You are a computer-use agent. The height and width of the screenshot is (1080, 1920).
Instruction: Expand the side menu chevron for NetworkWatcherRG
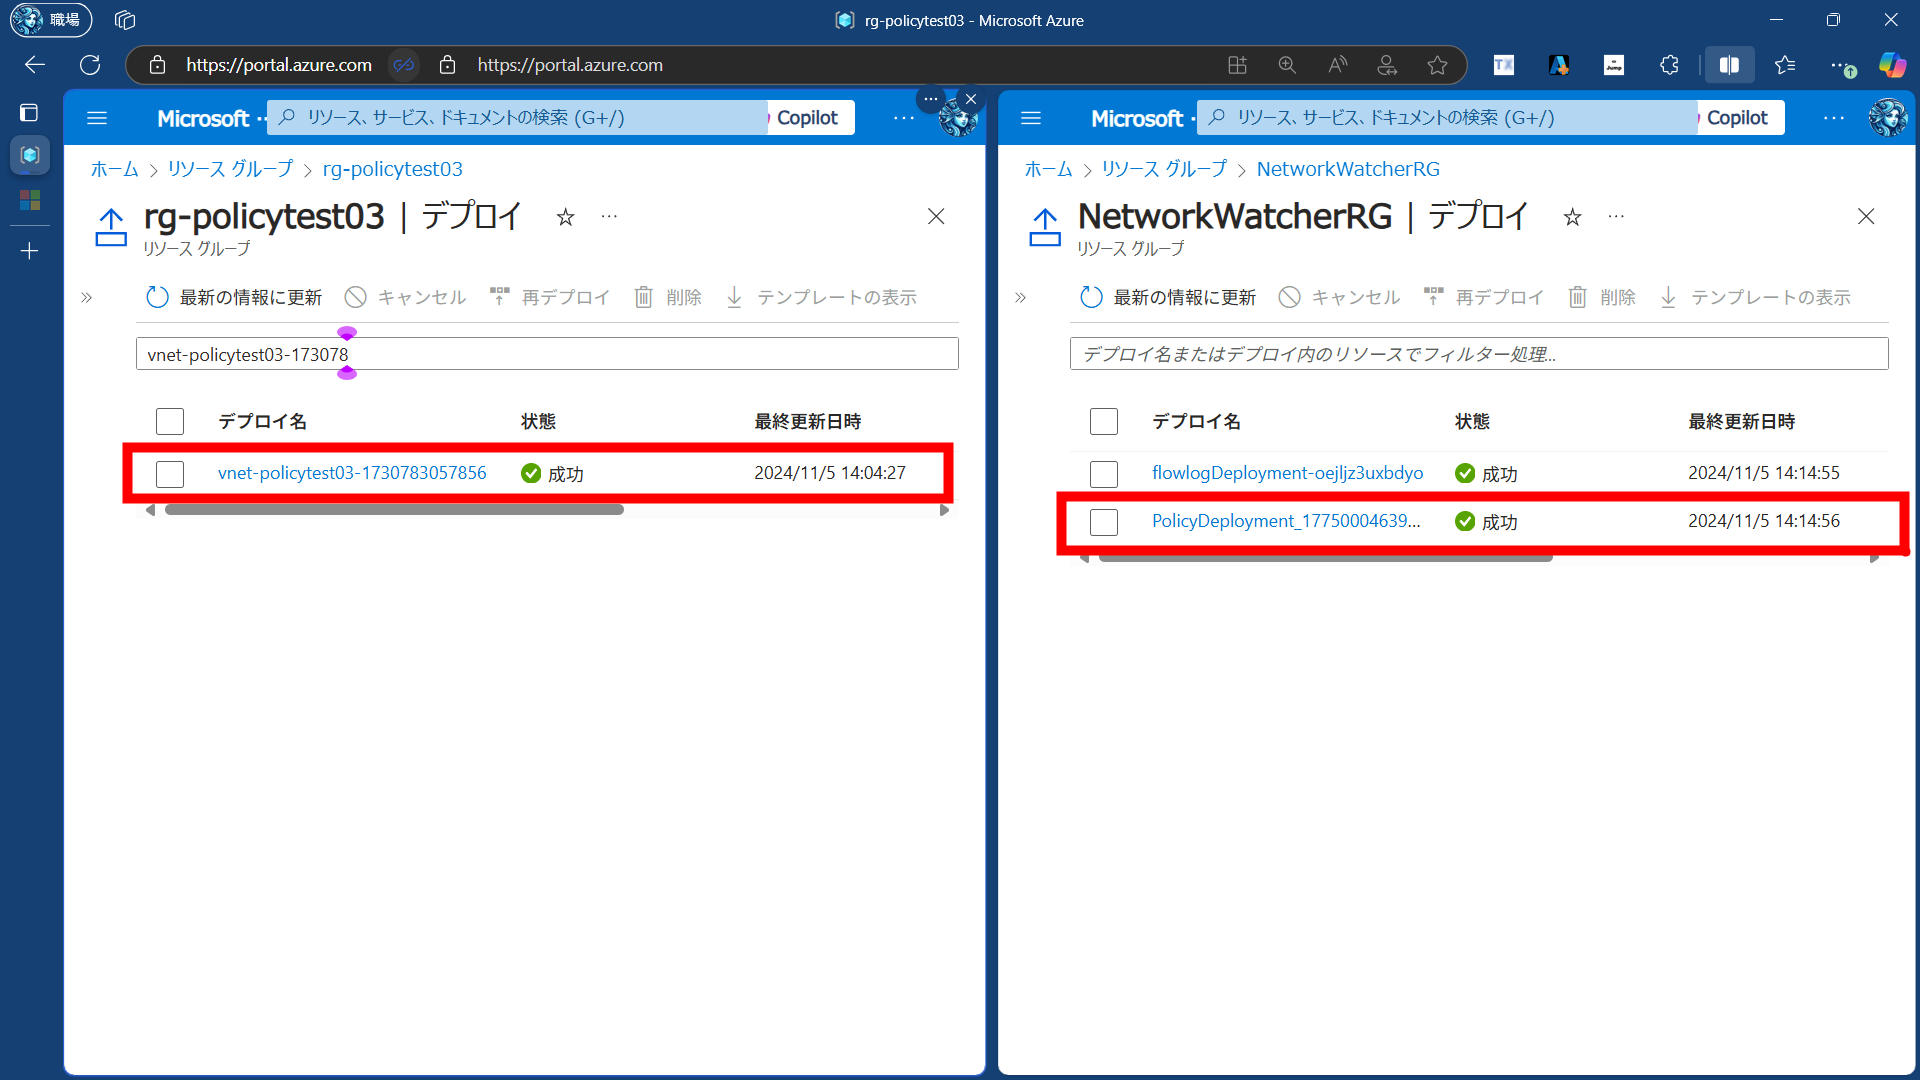(x=1020, y=297)
